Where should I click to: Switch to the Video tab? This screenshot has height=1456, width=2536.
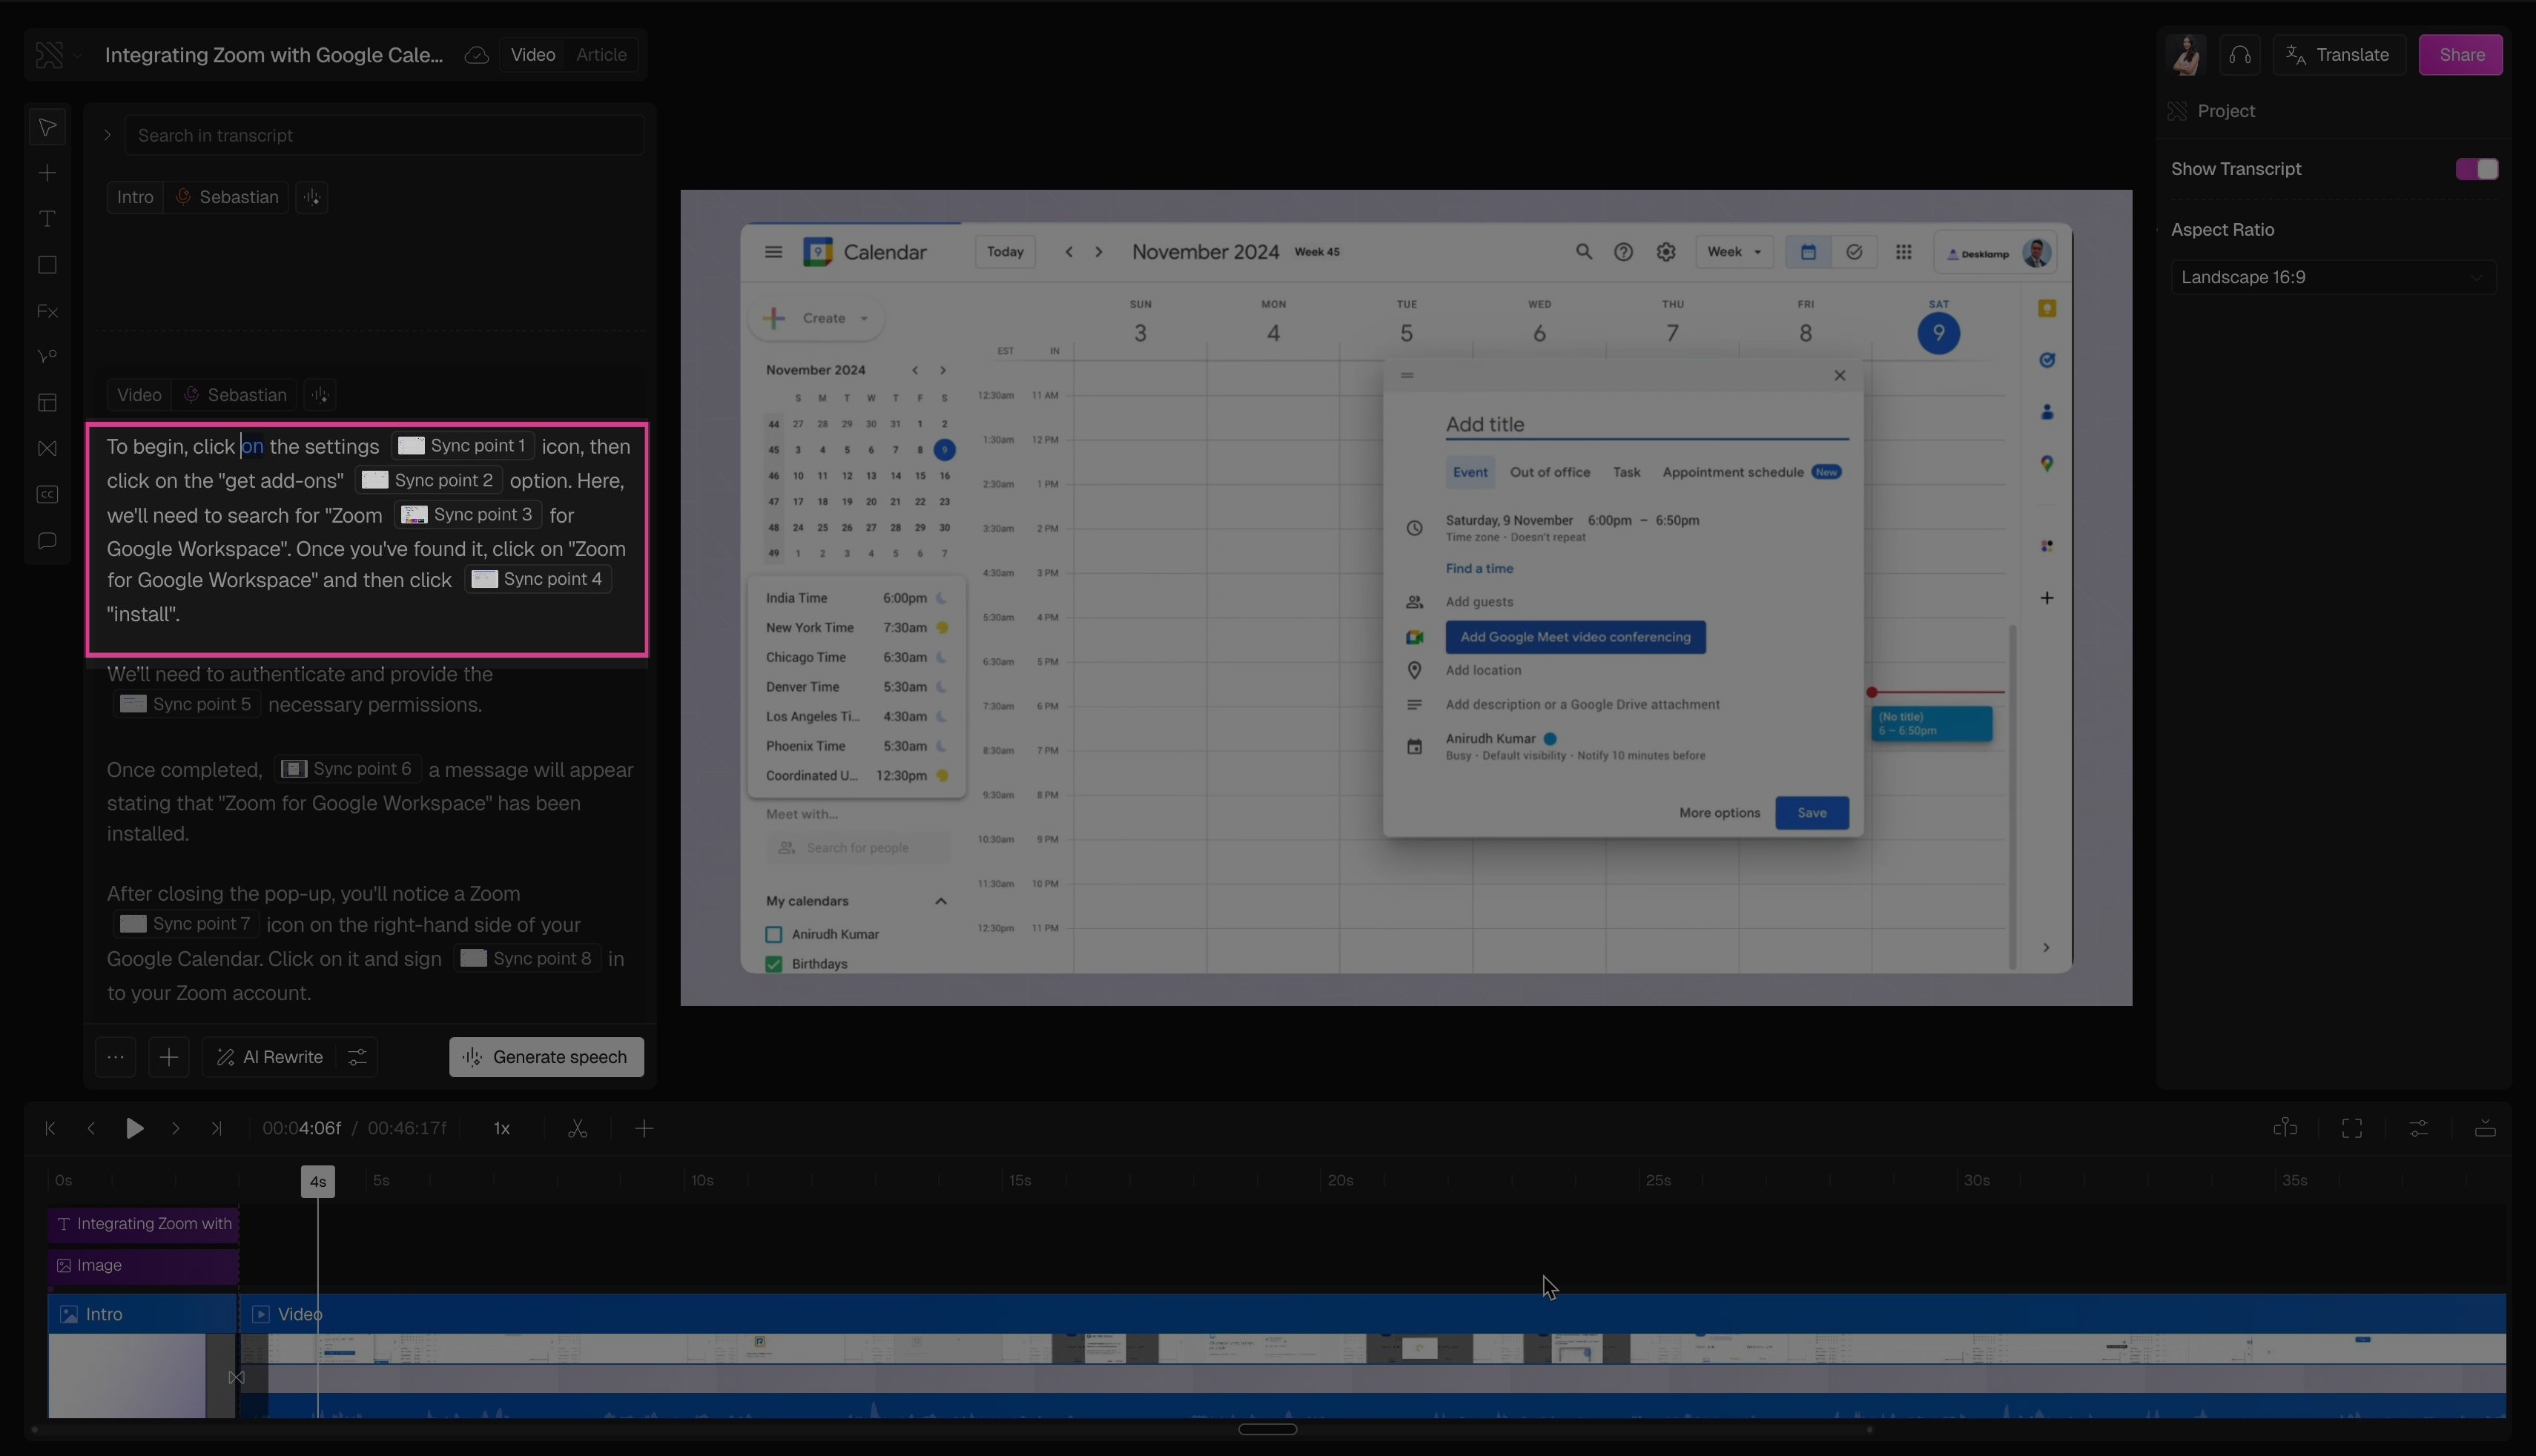click(x=533, y=55)
